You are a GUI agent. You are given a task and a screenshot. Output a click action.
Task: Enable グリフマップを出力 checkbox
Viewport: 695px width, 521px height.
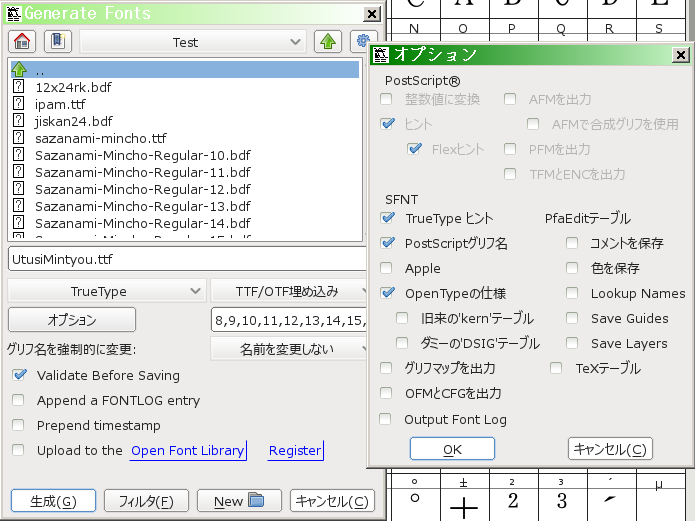pos(386,368)
